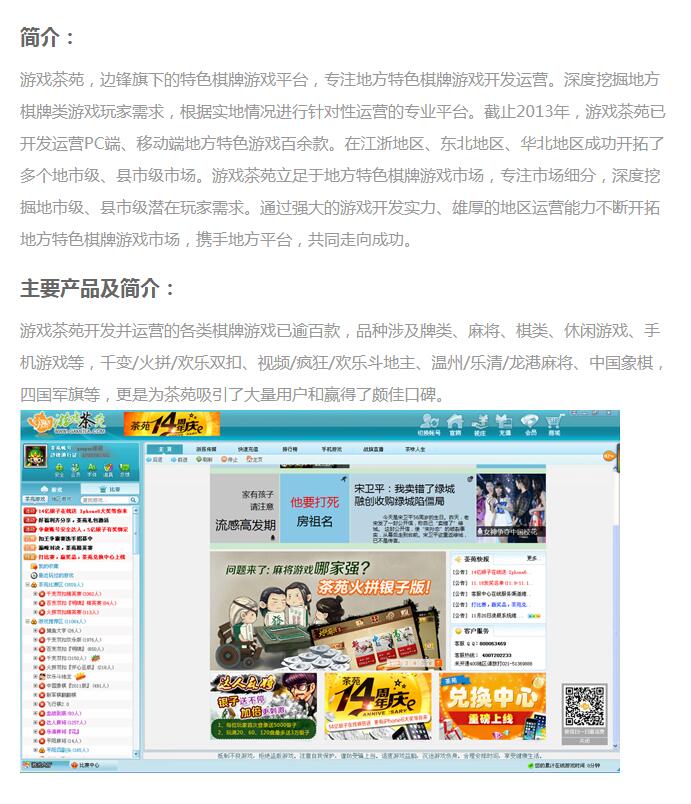Expand the 摸鱼大亨 tree entry

point(35,631)
